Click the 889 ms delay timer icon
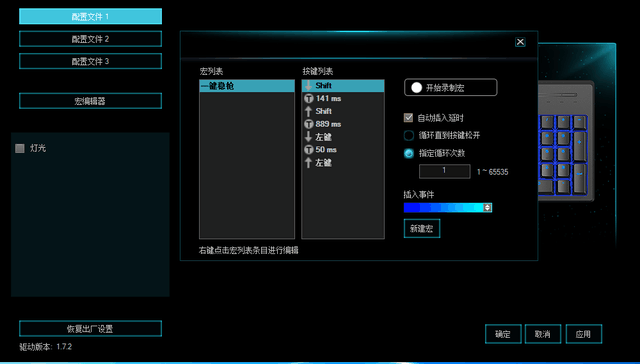640x364 pixels. tap(309, 124)
